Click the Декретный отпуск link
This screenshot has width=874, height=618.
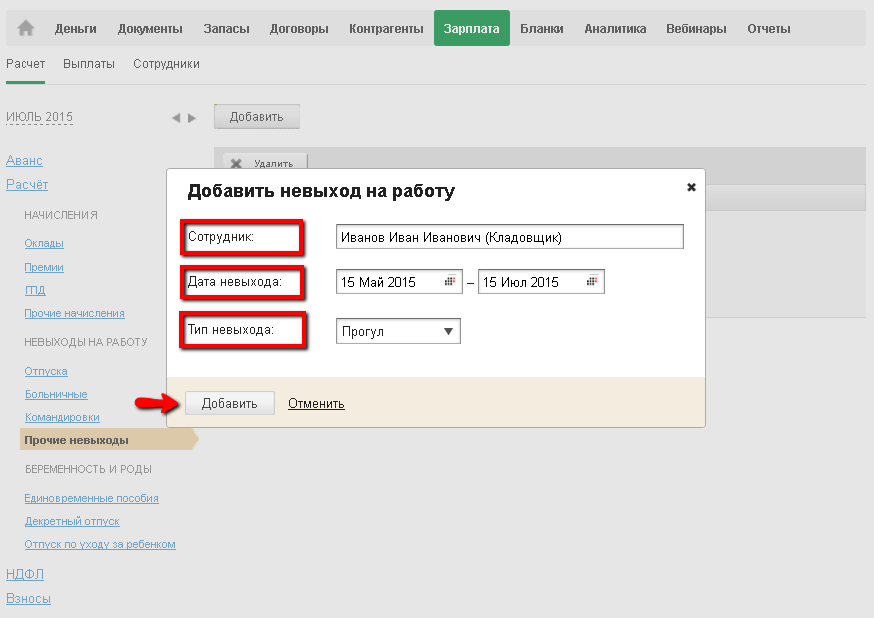tap(72, 521)
